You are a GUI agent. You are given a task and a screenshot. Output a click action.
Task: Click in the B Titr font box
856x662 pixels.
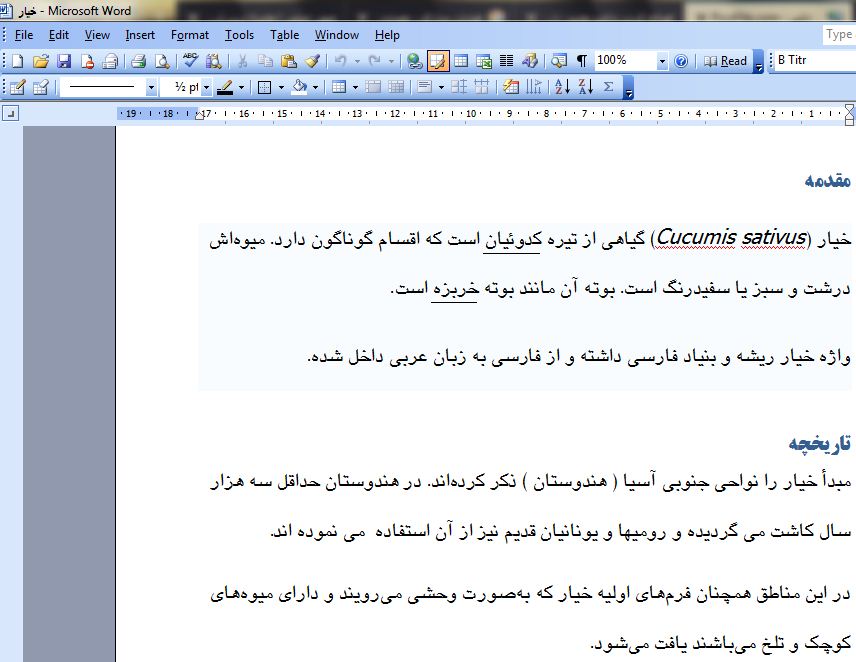coord(812,61)
